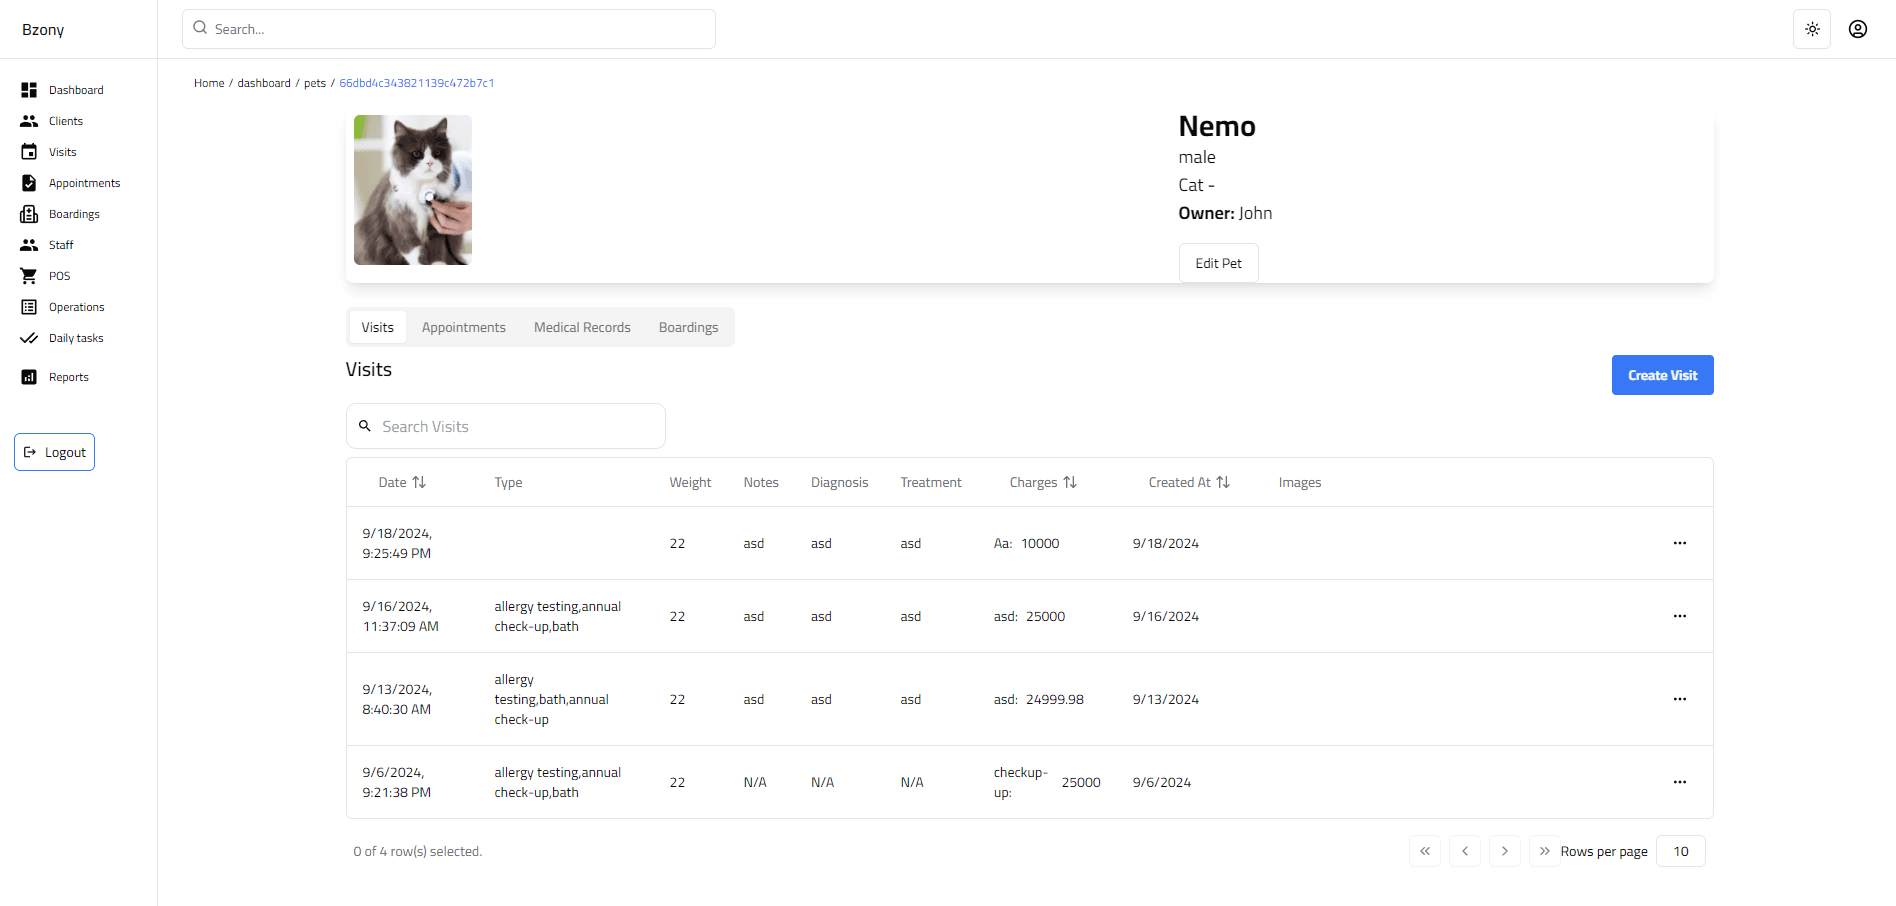Image resolution: width=1896 pixels, height=906 pixels.
Task: Open Reports using the chart icon
Action: point(29,376)
